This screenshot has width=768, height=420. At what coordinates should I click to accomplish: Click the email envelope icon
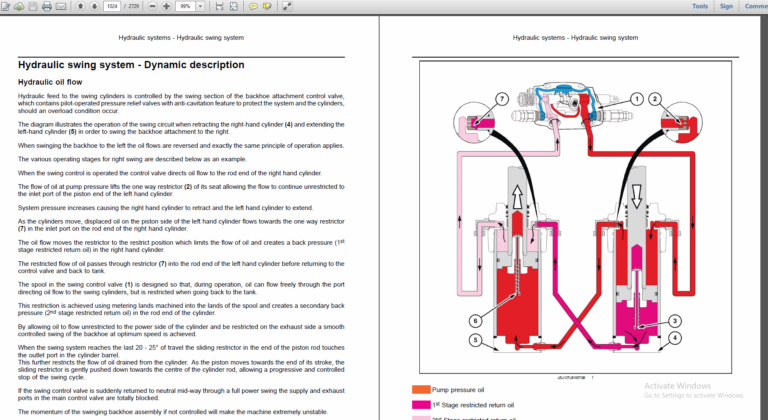61,6
